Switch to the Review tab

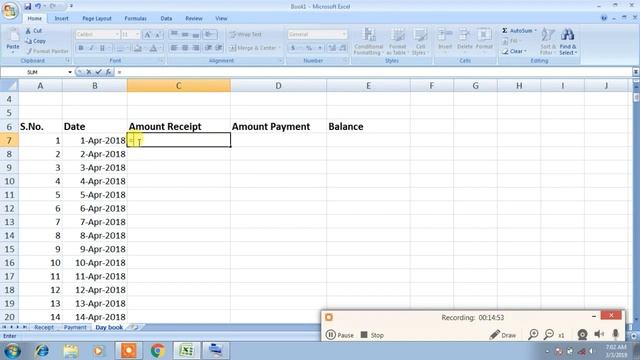[x=194, y=18]
